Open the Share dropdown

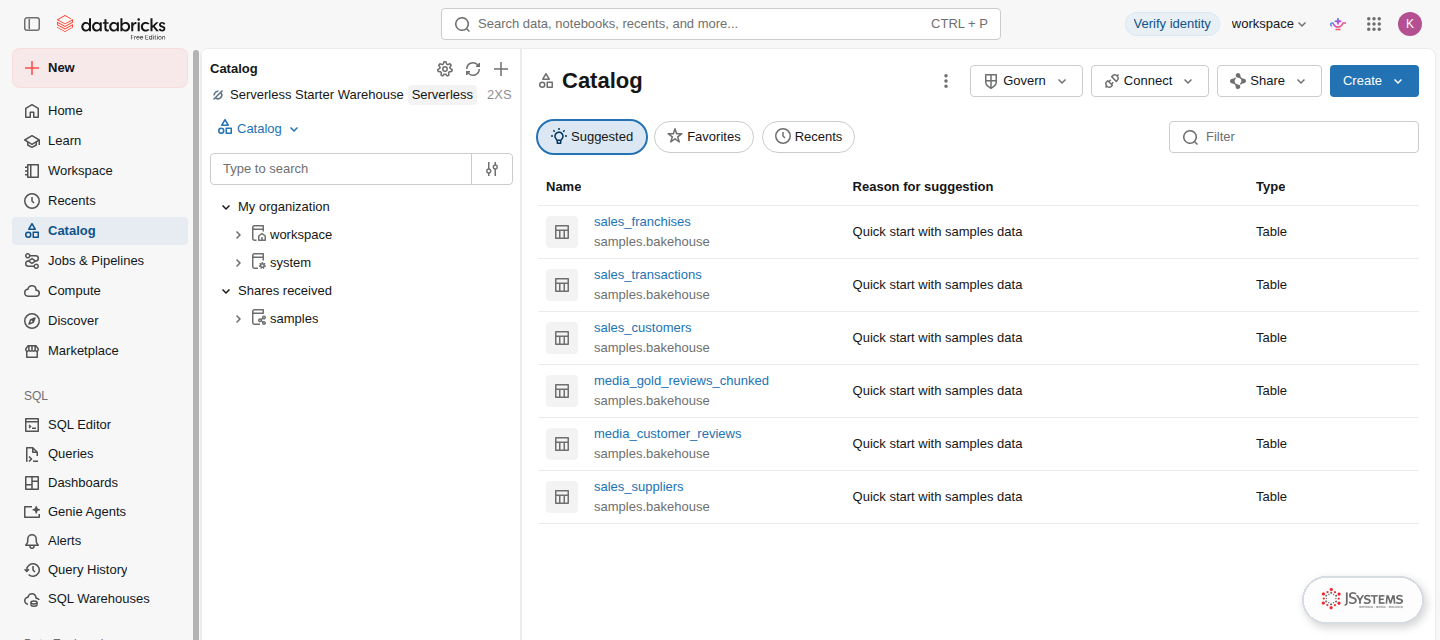1269,81
